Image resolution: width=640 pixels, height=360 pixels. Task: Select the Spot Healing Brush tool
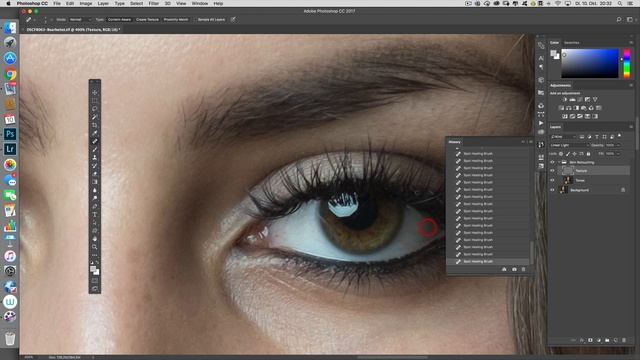[95, 141]
